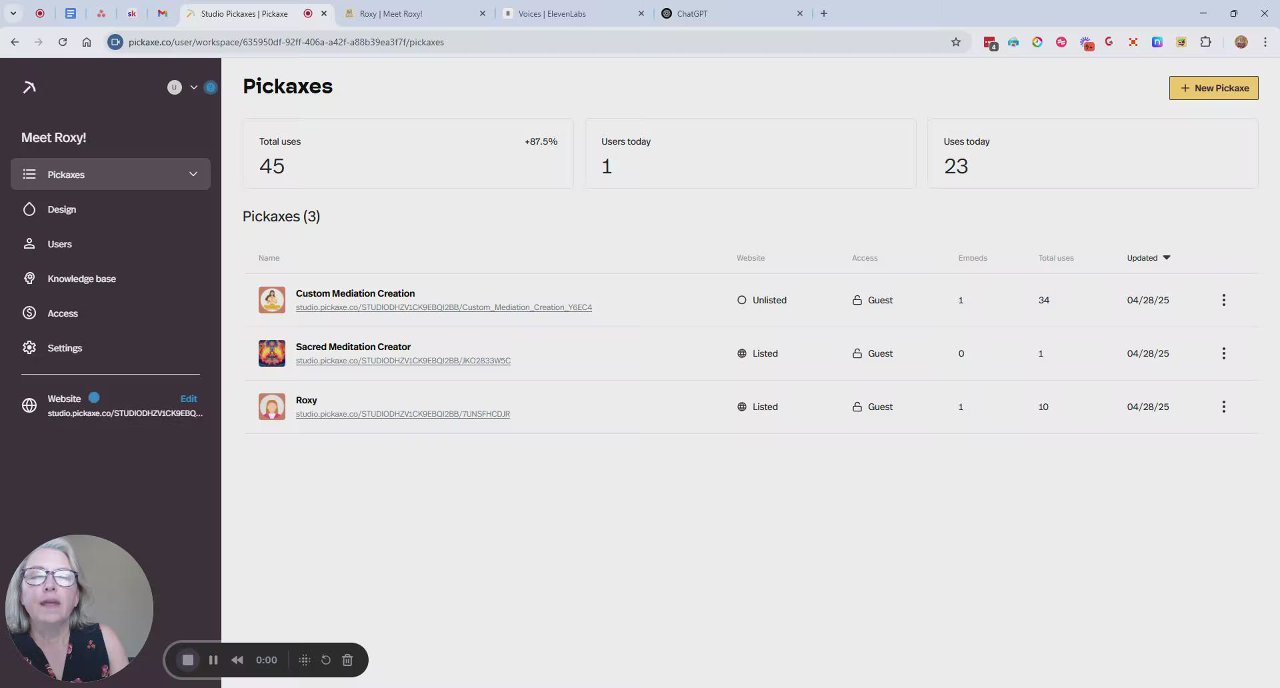Delete the recording with the trash icon

coord(347,660)
